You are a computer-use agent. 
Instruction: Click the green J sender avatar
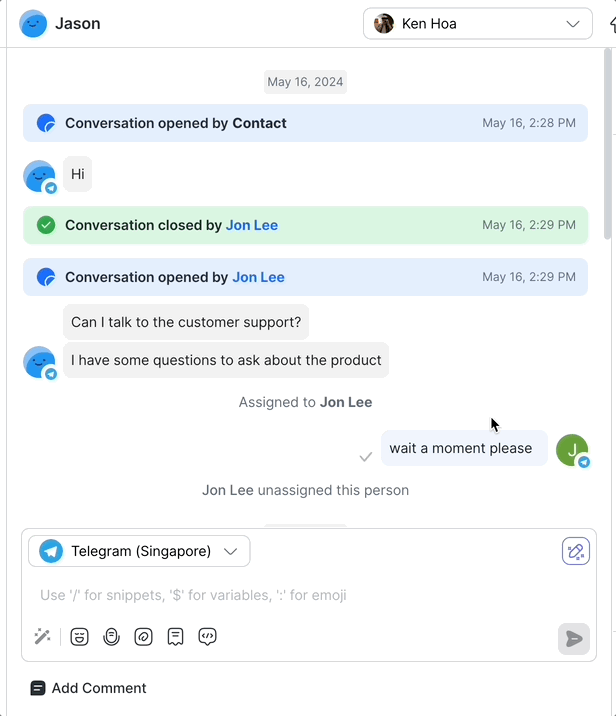[x=571, y=449]
